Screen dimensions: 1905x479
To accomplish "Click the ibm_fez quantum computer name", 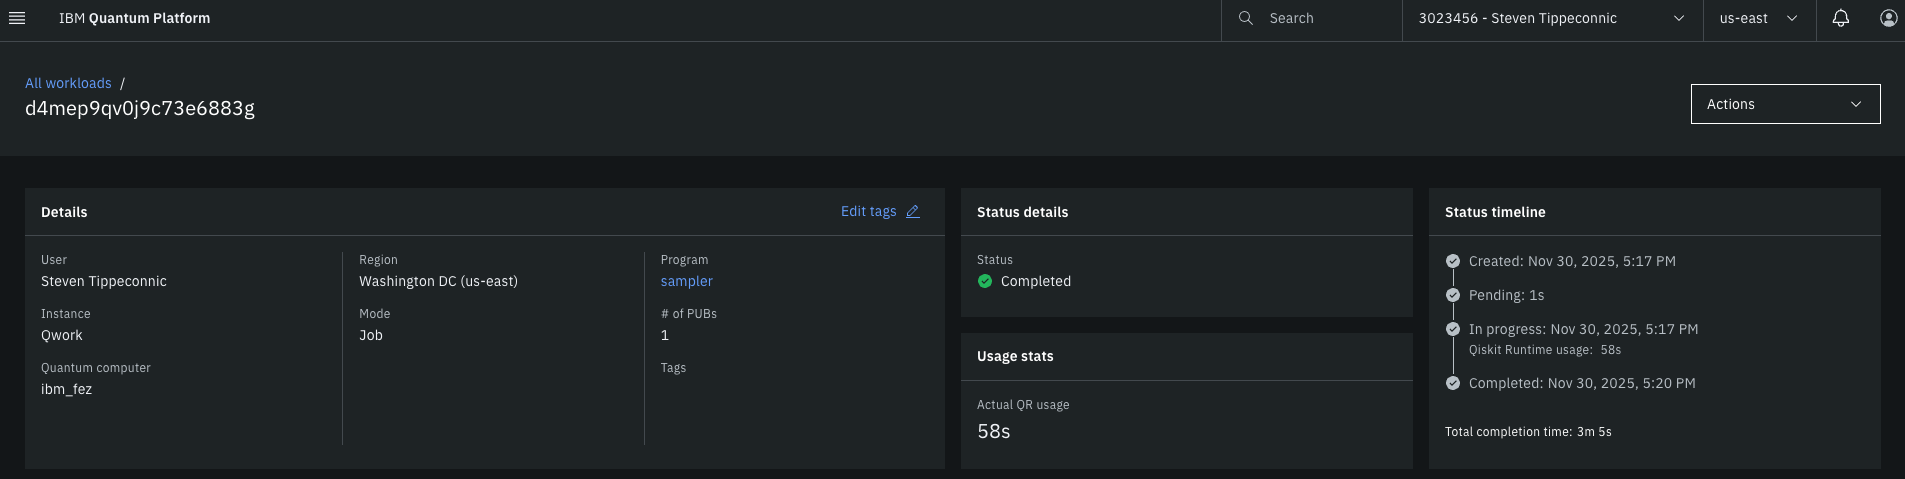I will (x=66, y=389).
